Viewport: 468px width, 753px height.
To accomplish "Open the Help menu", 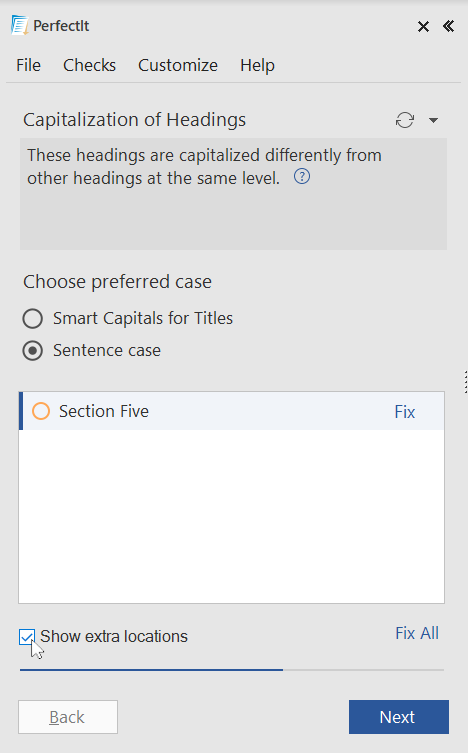I will (257, 65).
